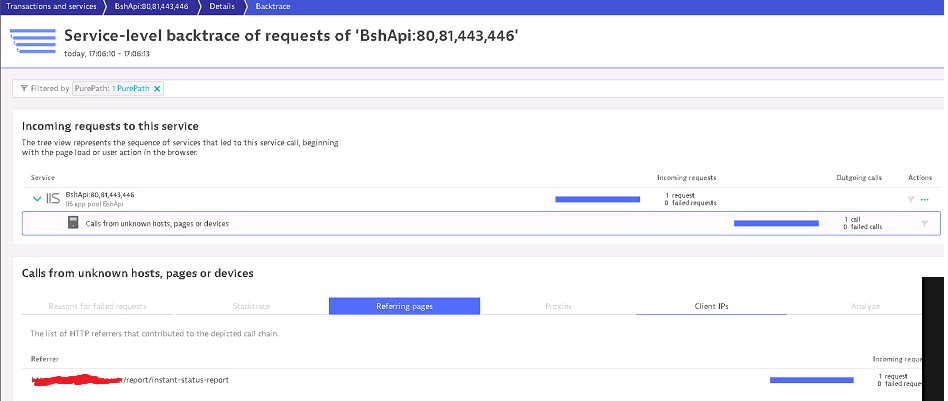The image size is (948, 401).
Task: Click the 1 PurePath filter link
Action: [x=129, y=89]
